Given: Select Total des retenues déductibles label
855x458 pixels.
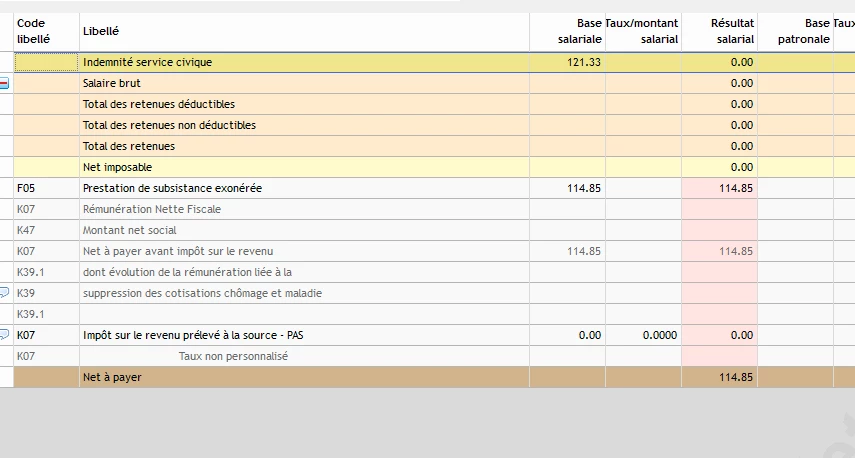Looking at the screenshot, I should (159, 104).
